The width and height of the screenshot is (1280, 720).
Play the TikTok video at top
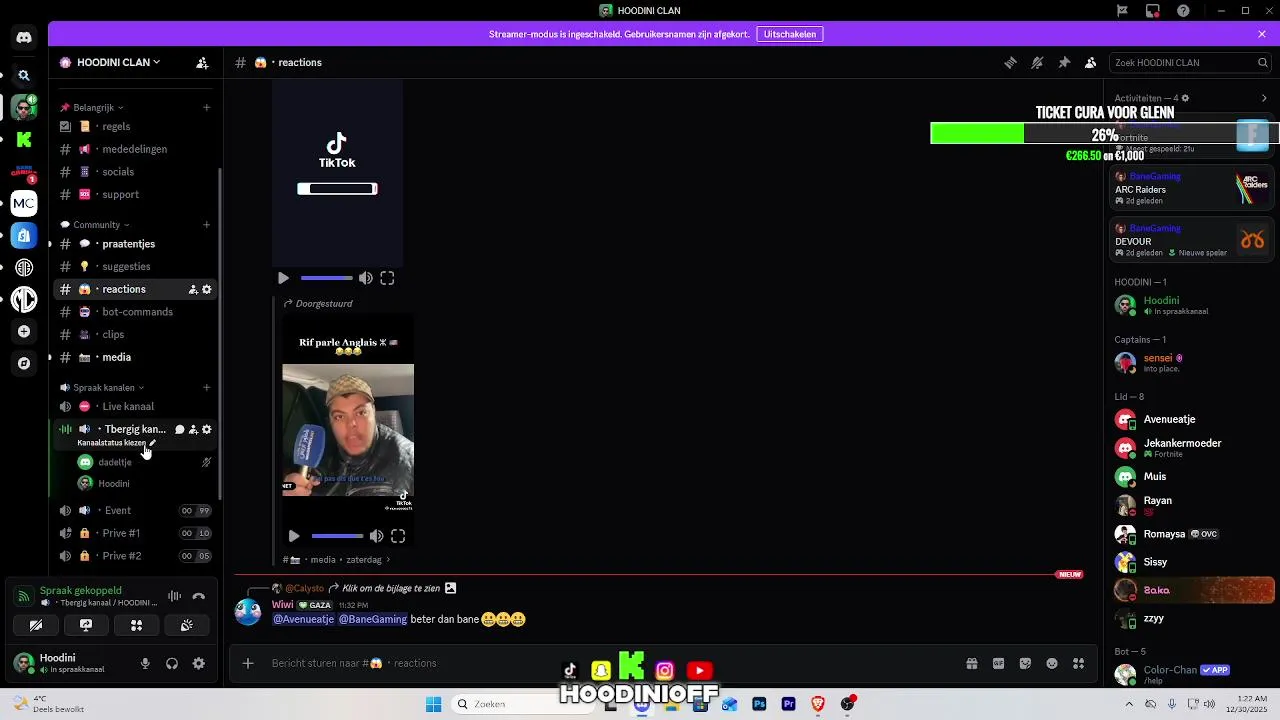coord(283,278)
